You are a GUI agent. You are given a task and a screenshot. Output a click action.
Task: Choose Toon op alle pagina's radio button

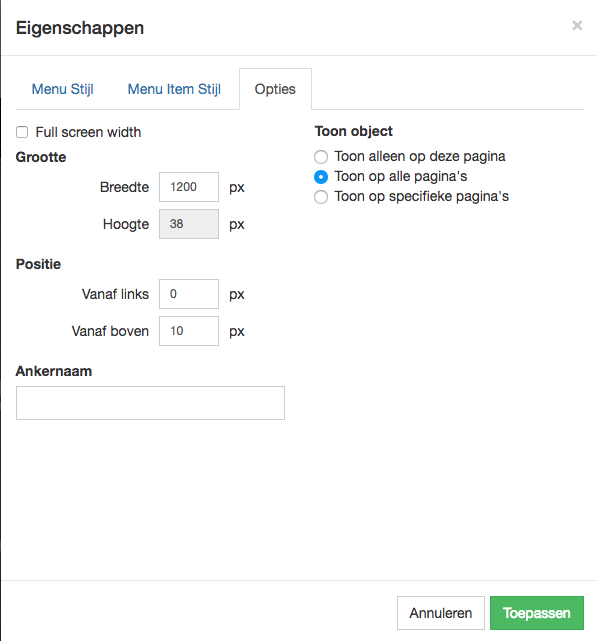pyautogui.click(x=321, y=177)
